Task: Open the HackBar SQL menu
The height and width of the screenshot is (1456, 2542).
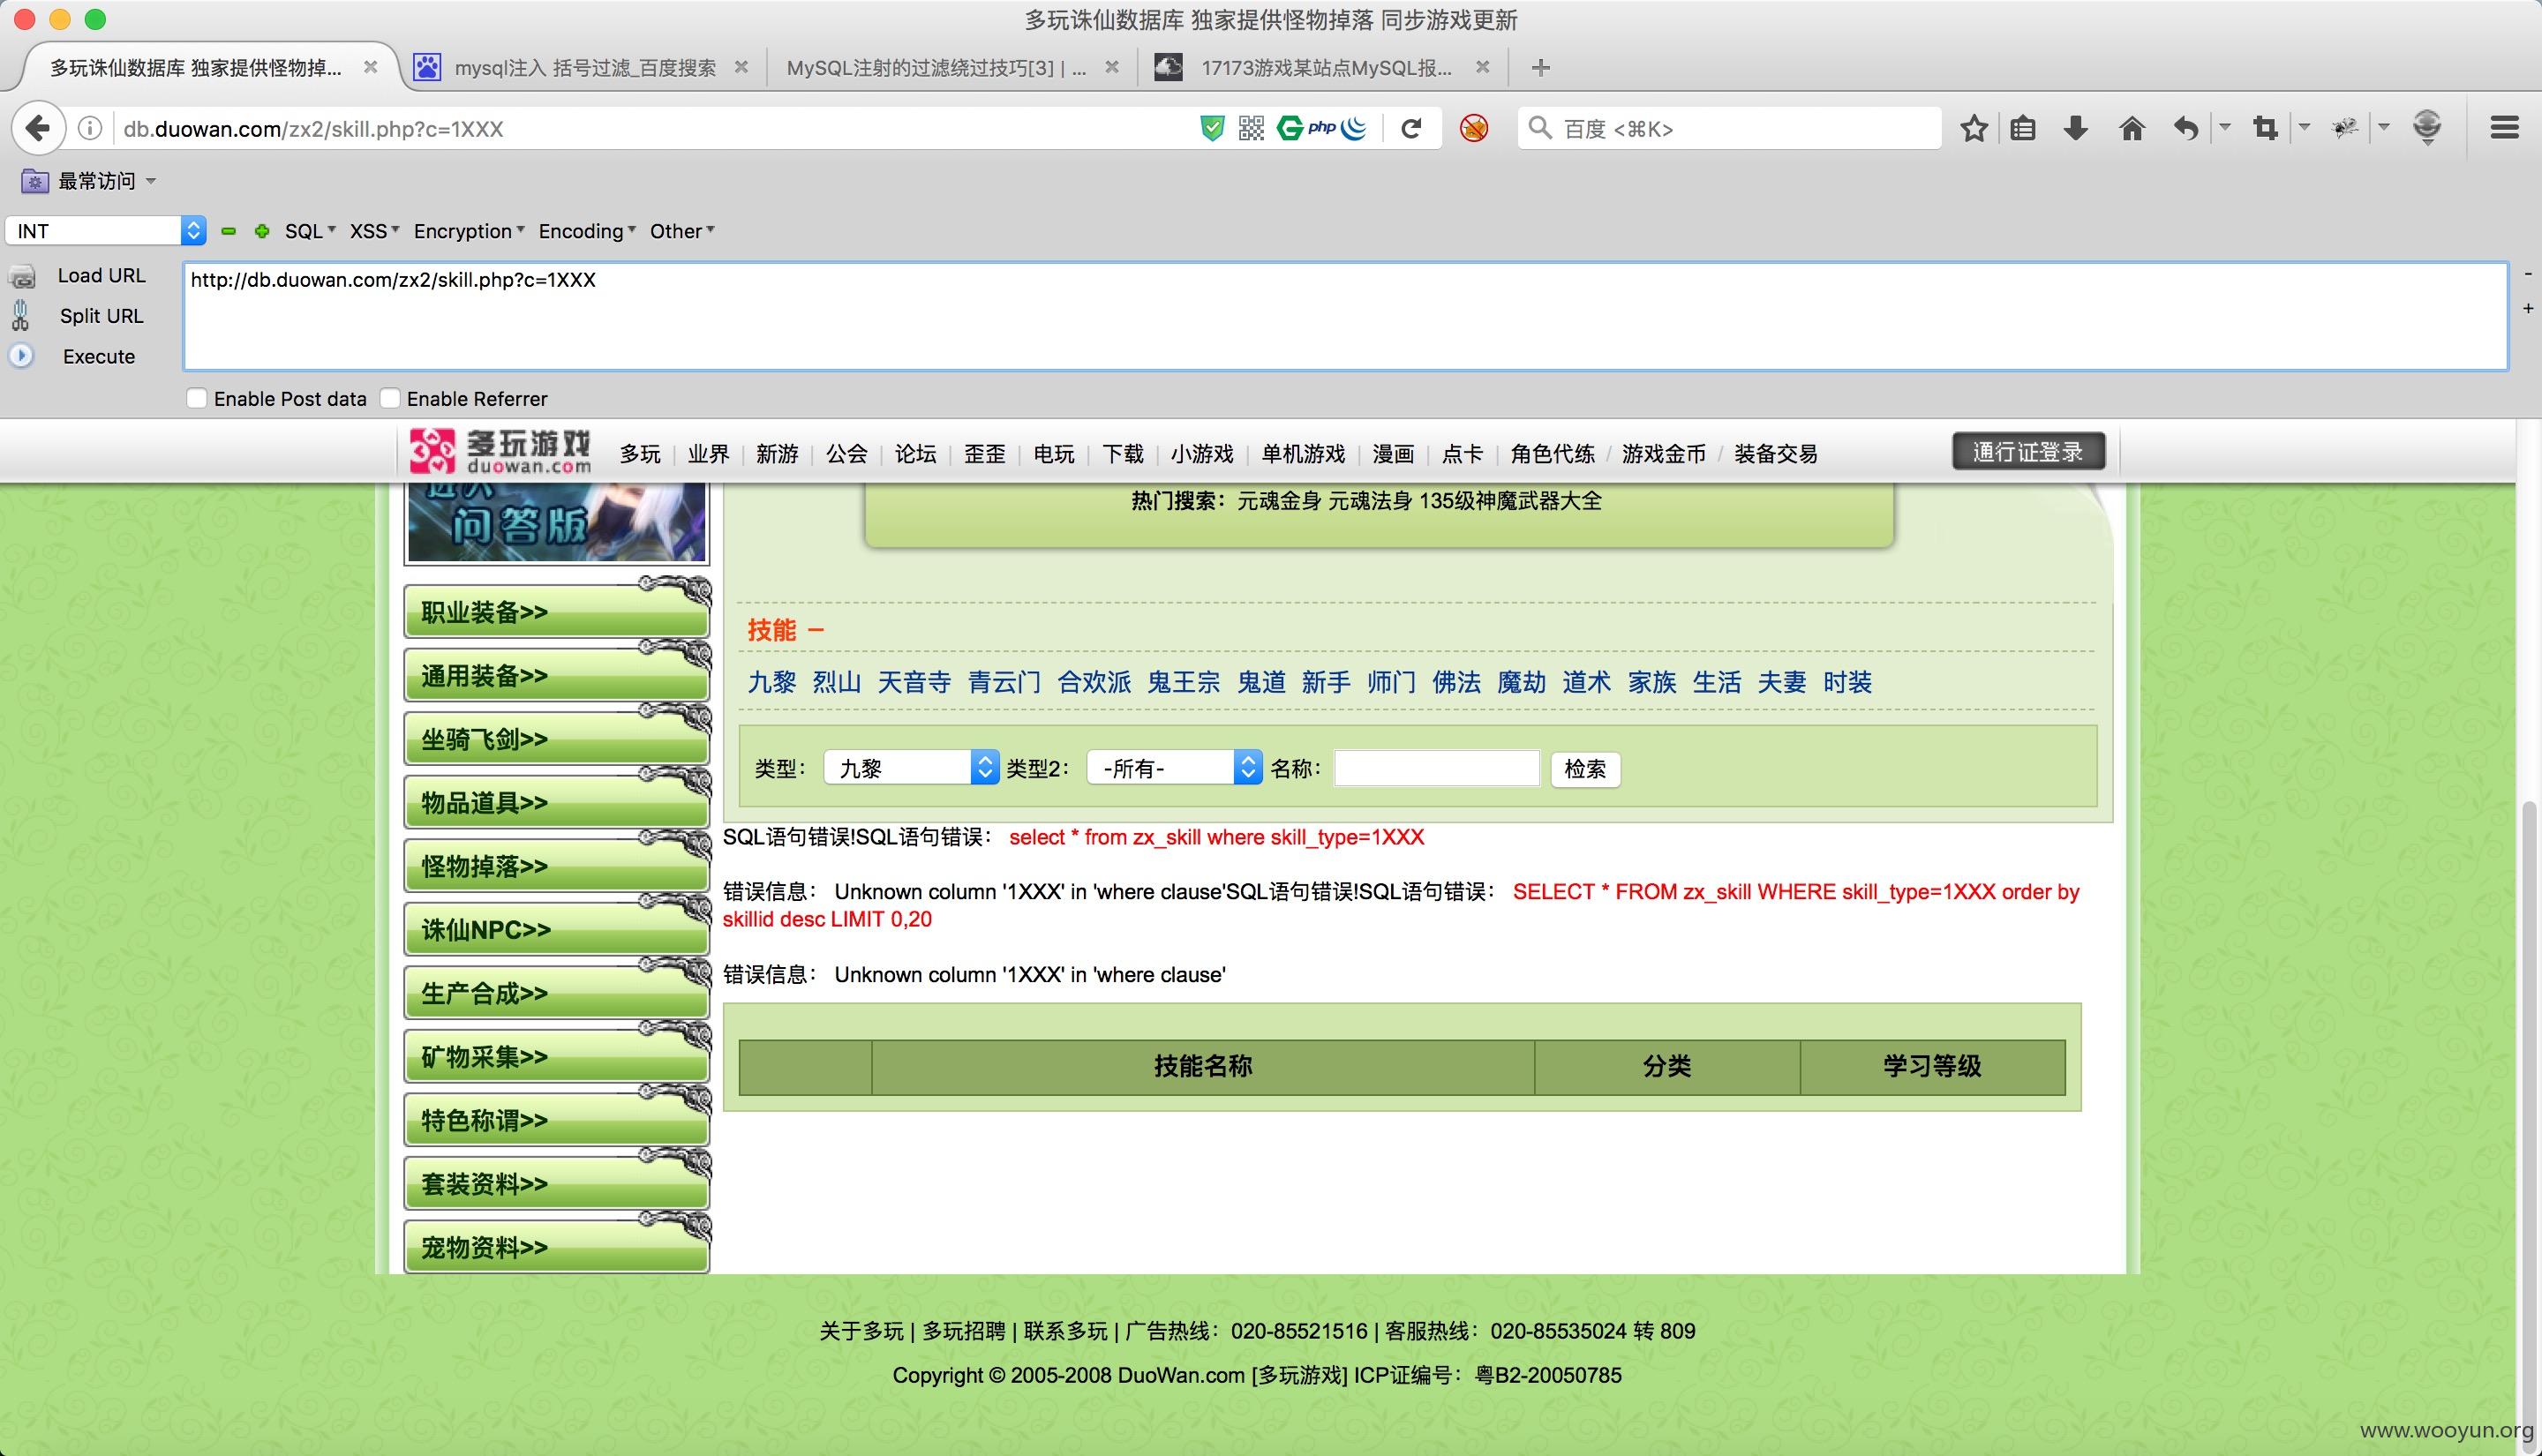Action: (310, 231)
